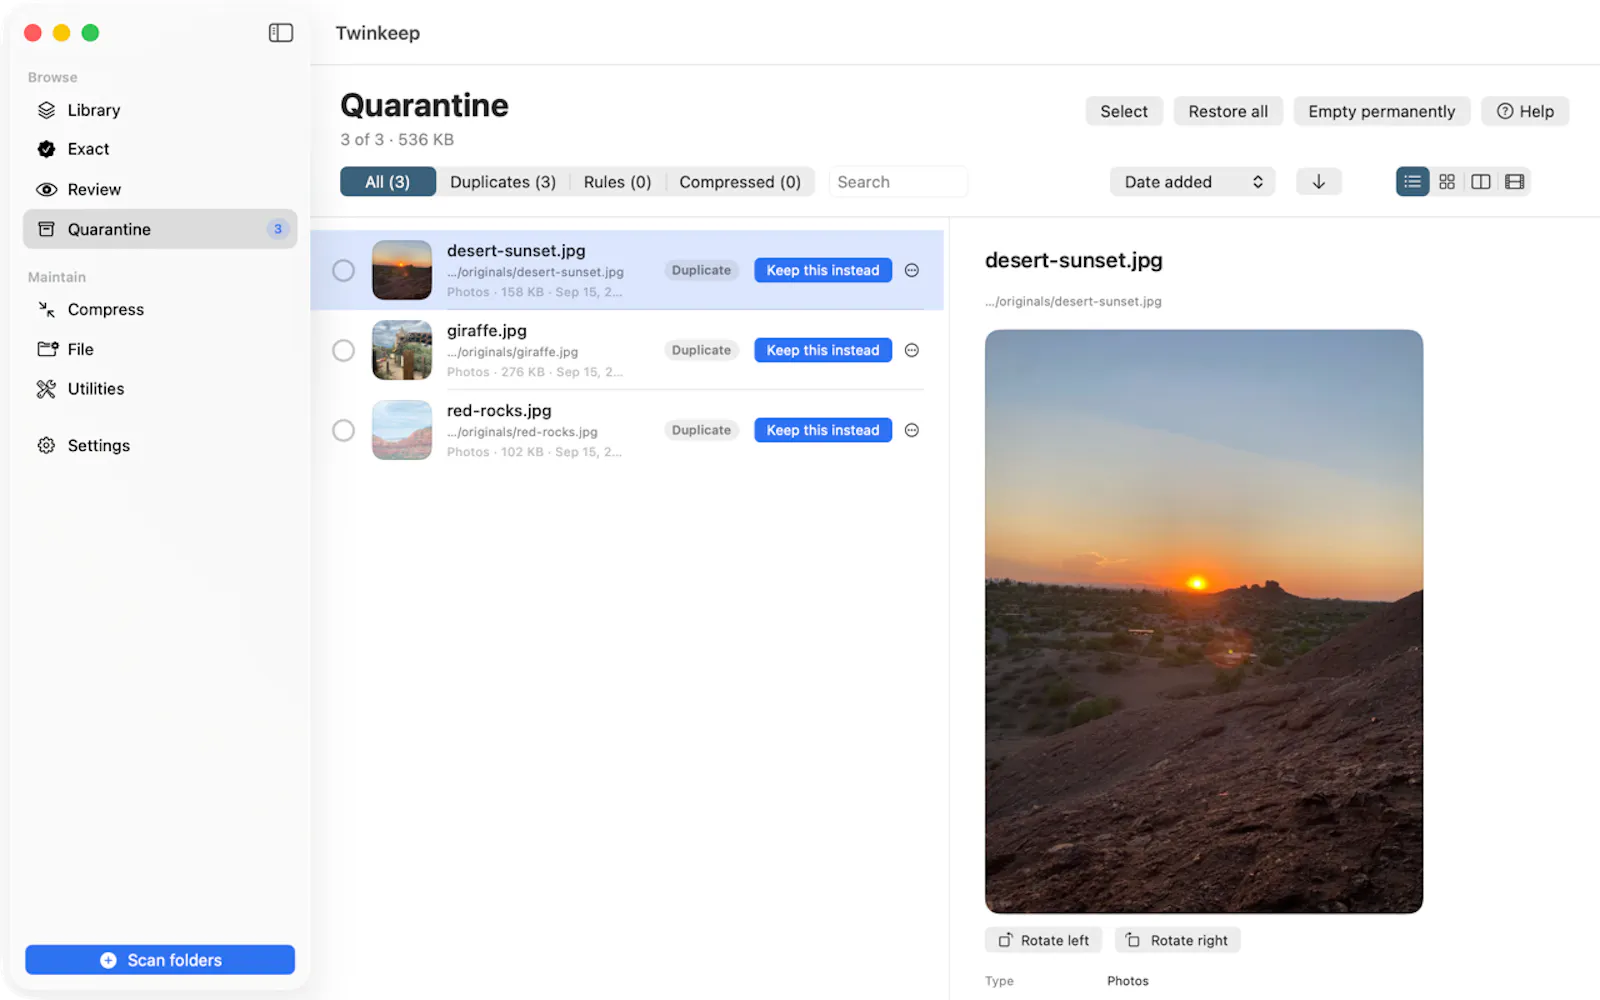
Task: Open the giraffe.jpg thumbnail
Action: (402, 350)
